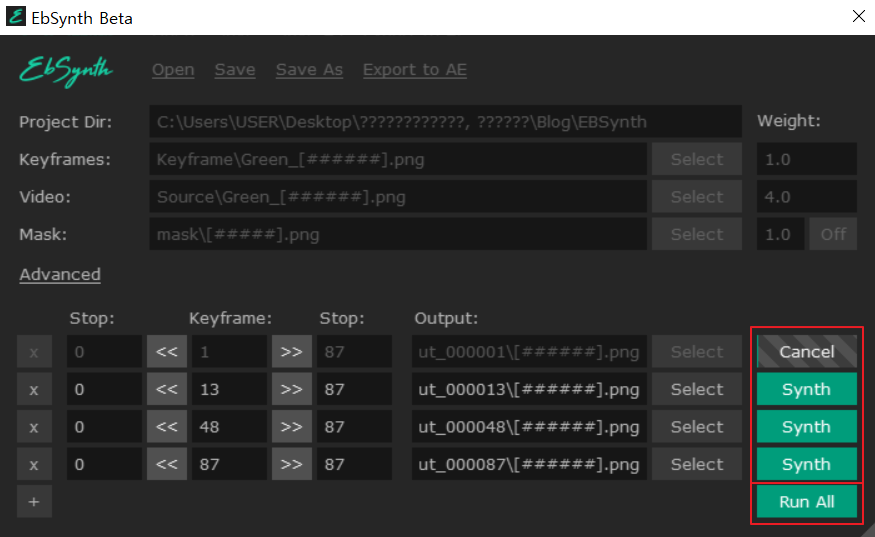Viewport: 875px width, 537px height.
Task: Step keyframe 87 backward with << arrow
Action: (x=166, y=464)
